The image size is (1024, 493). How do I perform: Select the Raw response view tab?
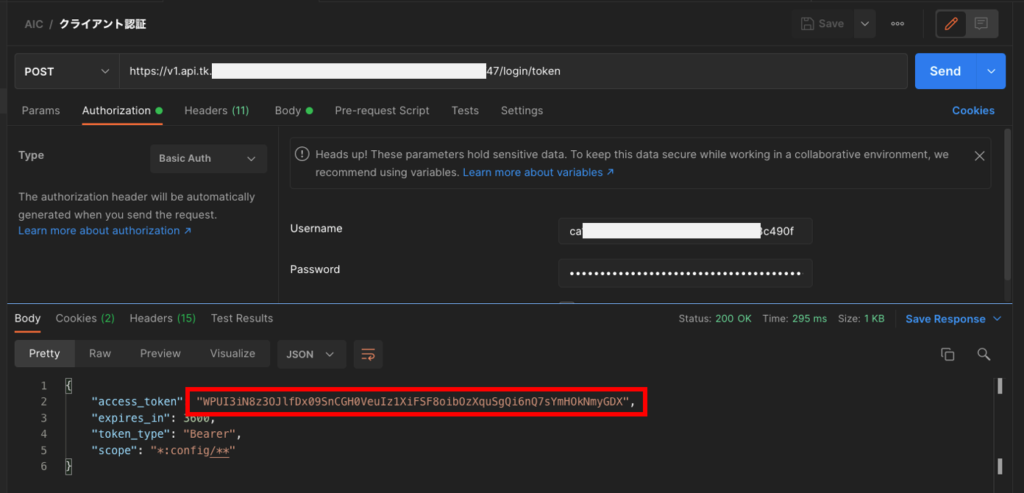click(100, 354)
